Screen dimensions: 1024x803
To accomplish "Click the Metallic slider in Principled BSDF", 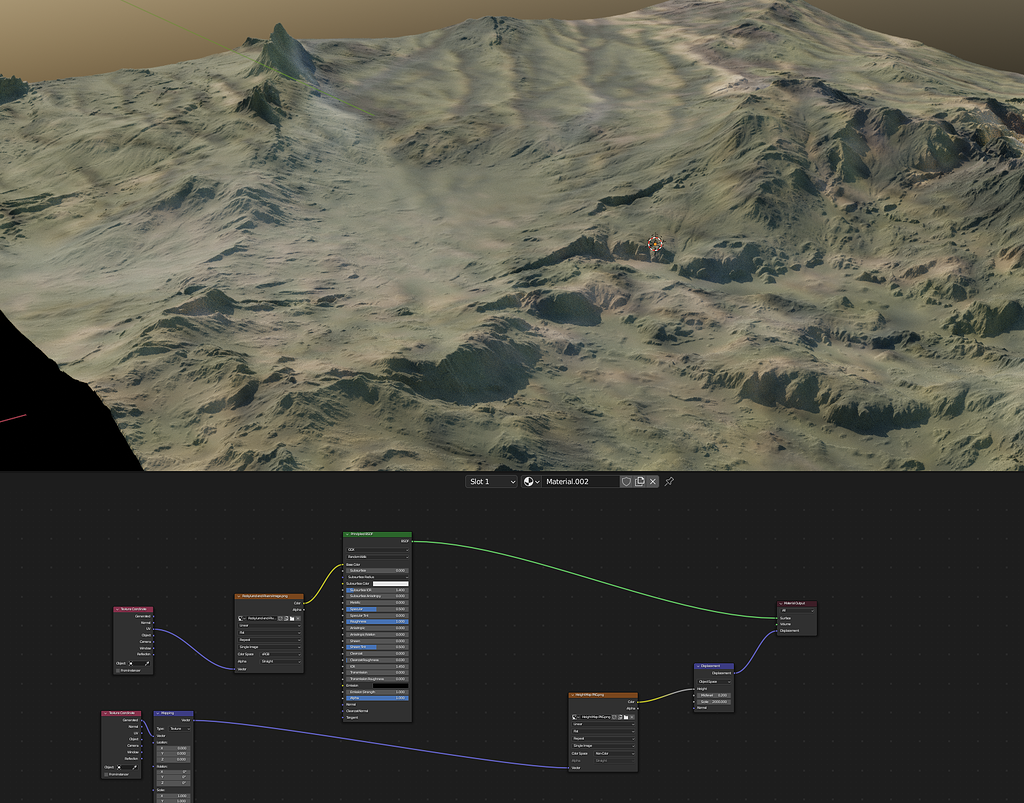I will (x=377, y=603).
